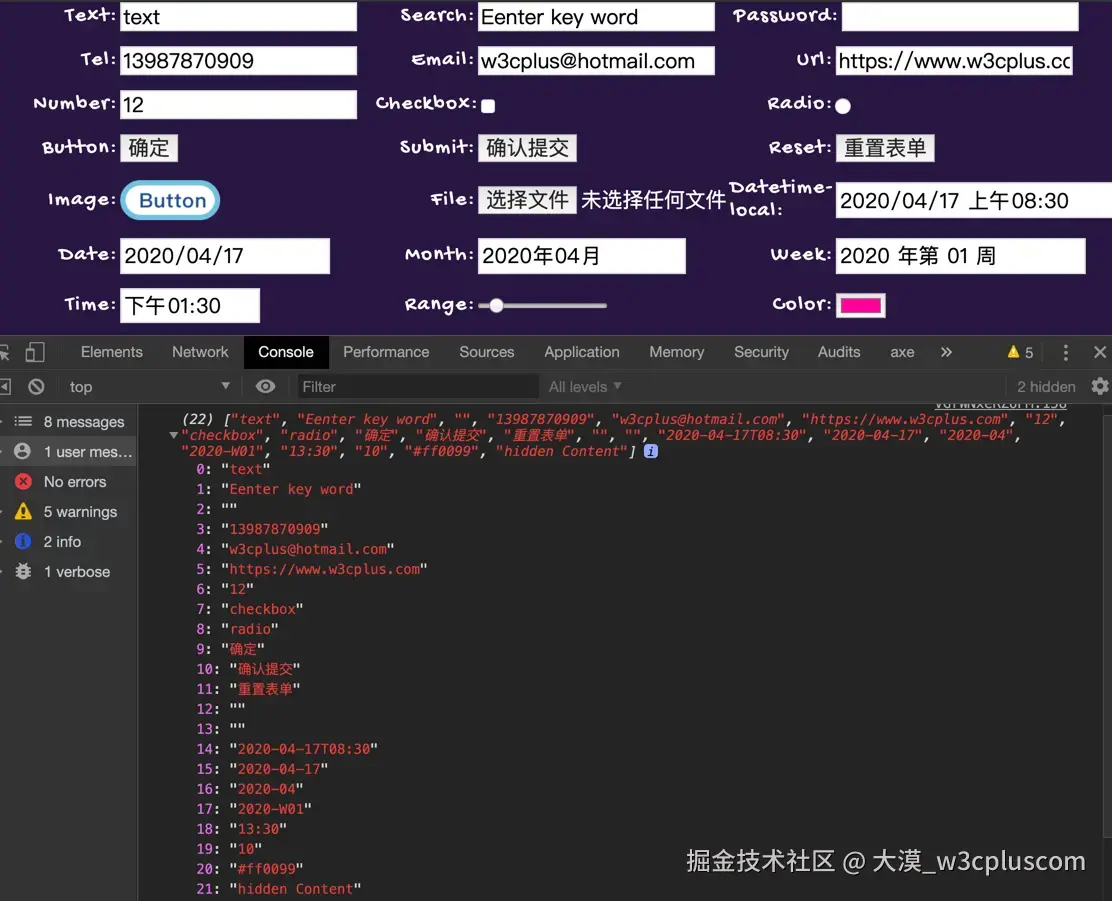This screenshot has width=1112, height=901.
Task: Open the axe tab
Action: pyautogui.click(x=902, y=352)
